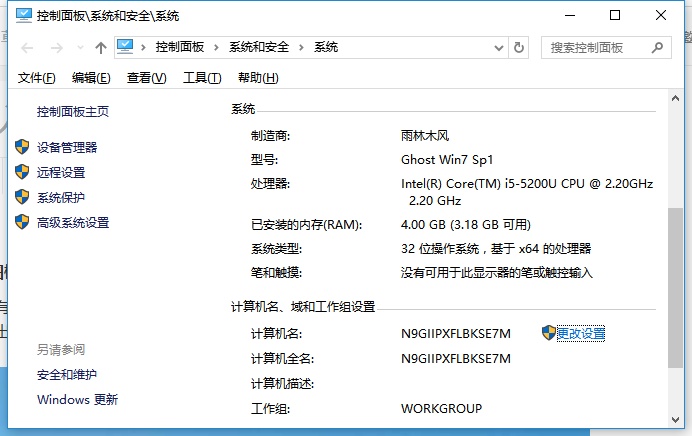Screen dimensions: 692x436
Task: Open 设备管理器 link
Action: pyautogui.click(x=67, y=147)
